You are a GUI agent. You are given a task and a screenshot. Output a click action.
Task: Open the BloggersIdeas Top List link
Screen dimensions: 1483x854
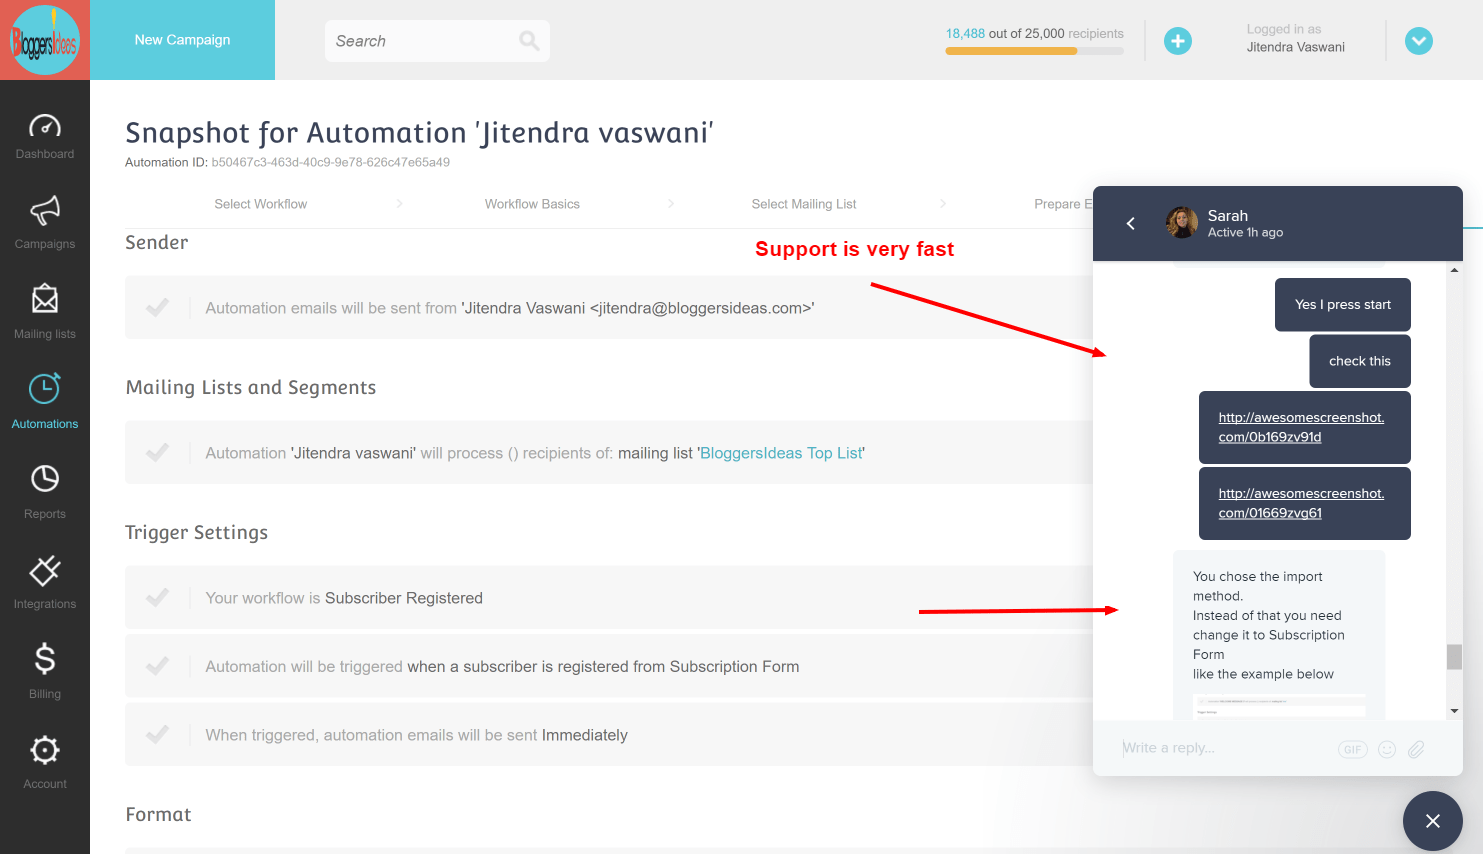coord(781,453)
